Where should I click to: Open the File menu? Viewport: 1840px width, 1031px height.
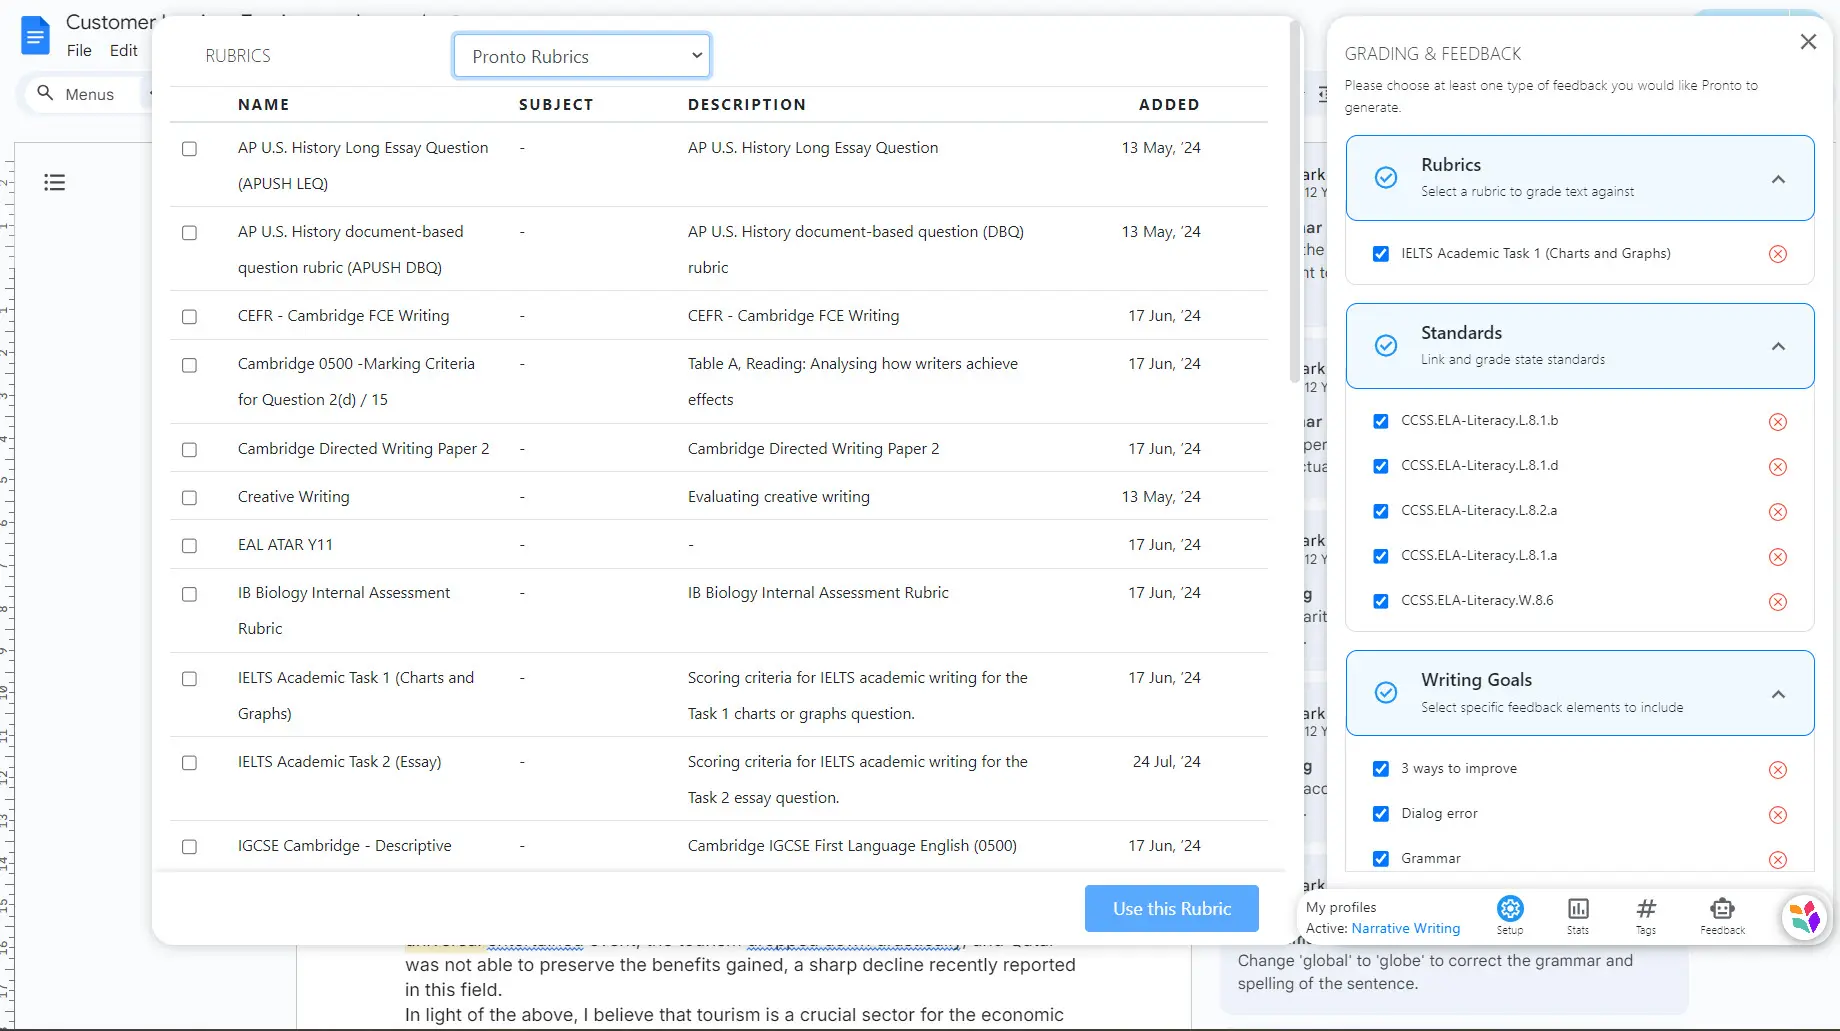coord(79,50)
